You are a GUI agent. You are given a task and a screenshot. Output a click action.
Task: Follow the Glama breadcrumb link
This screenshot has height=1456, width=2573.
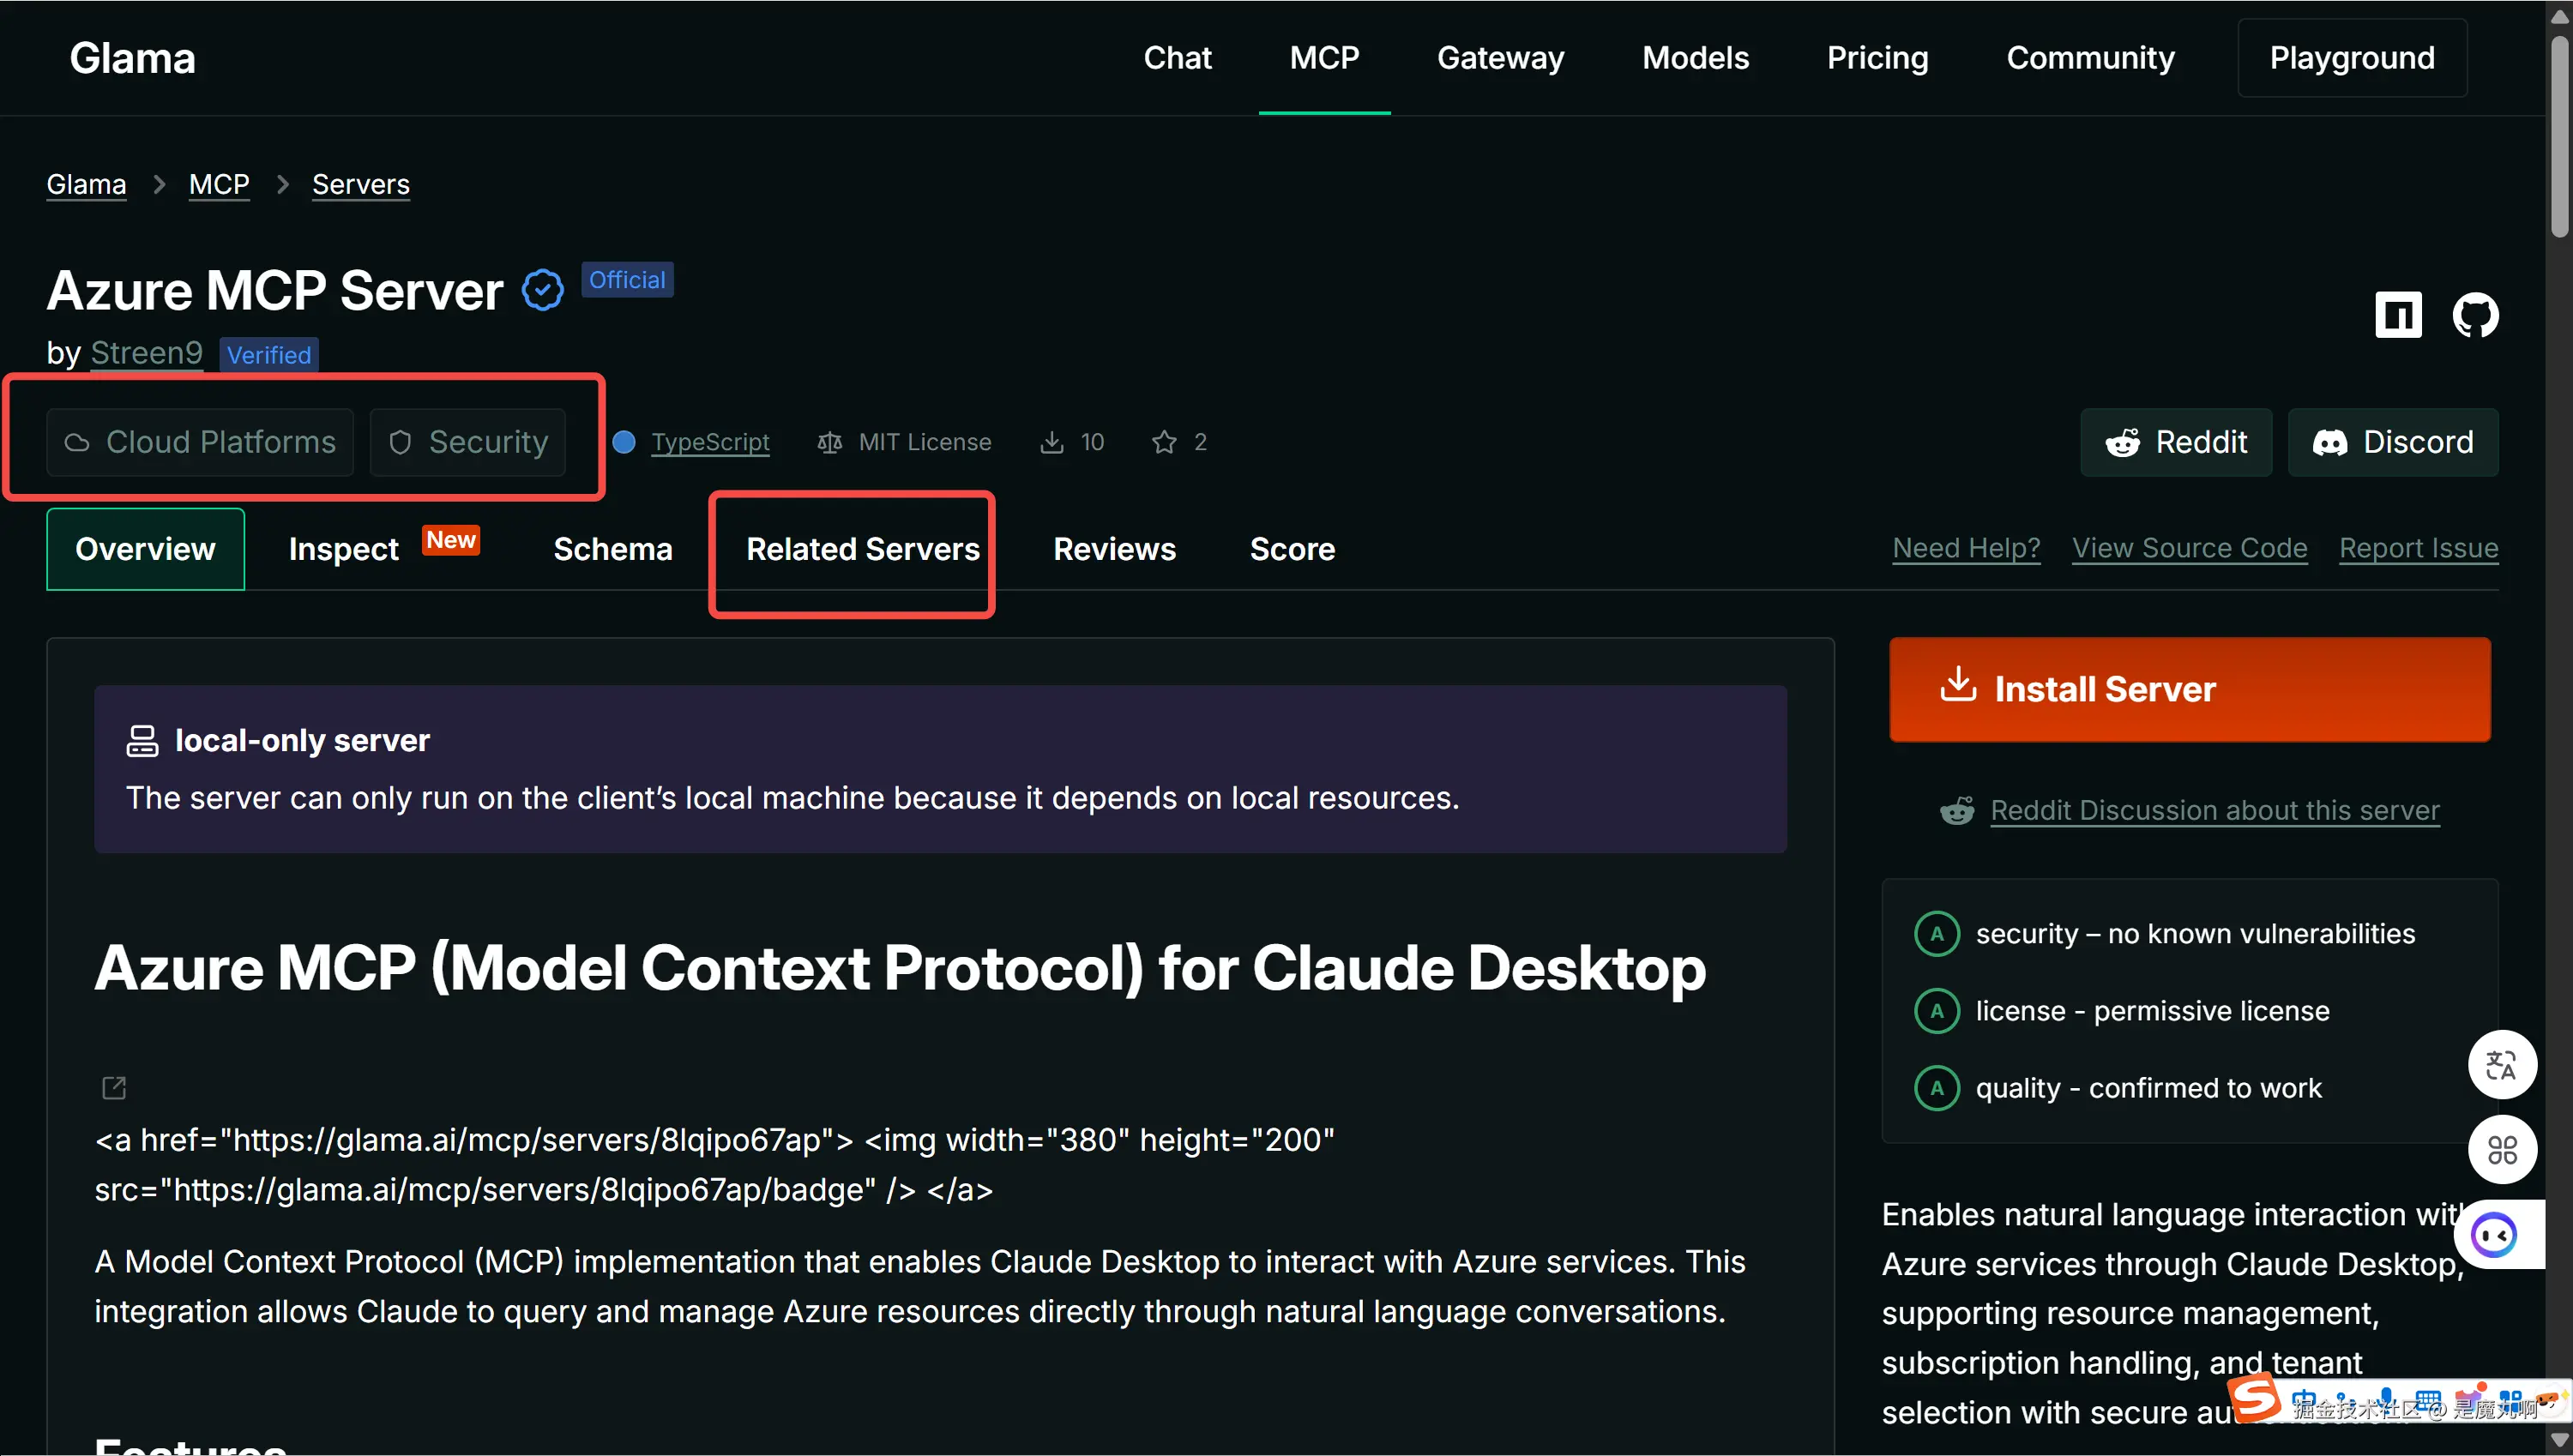86,184
